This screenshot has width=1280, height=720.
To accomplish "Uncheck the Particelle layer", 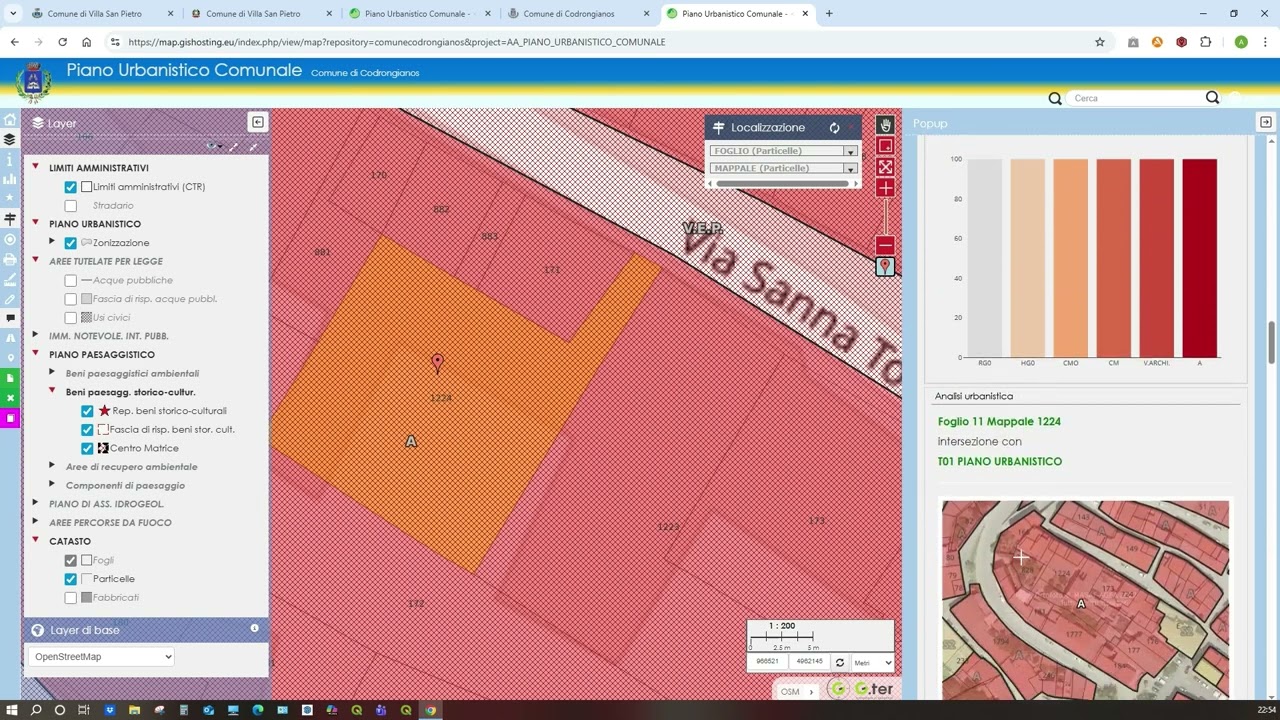I will pos(70,579).
